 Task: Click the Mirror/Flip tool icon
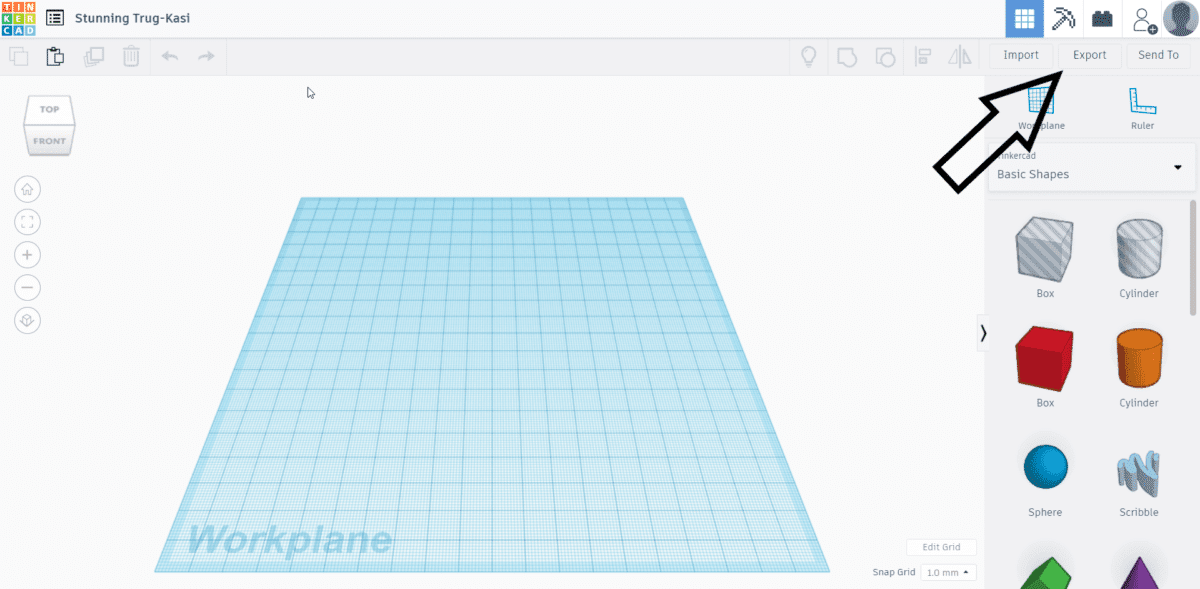click(x=959, y=56)
